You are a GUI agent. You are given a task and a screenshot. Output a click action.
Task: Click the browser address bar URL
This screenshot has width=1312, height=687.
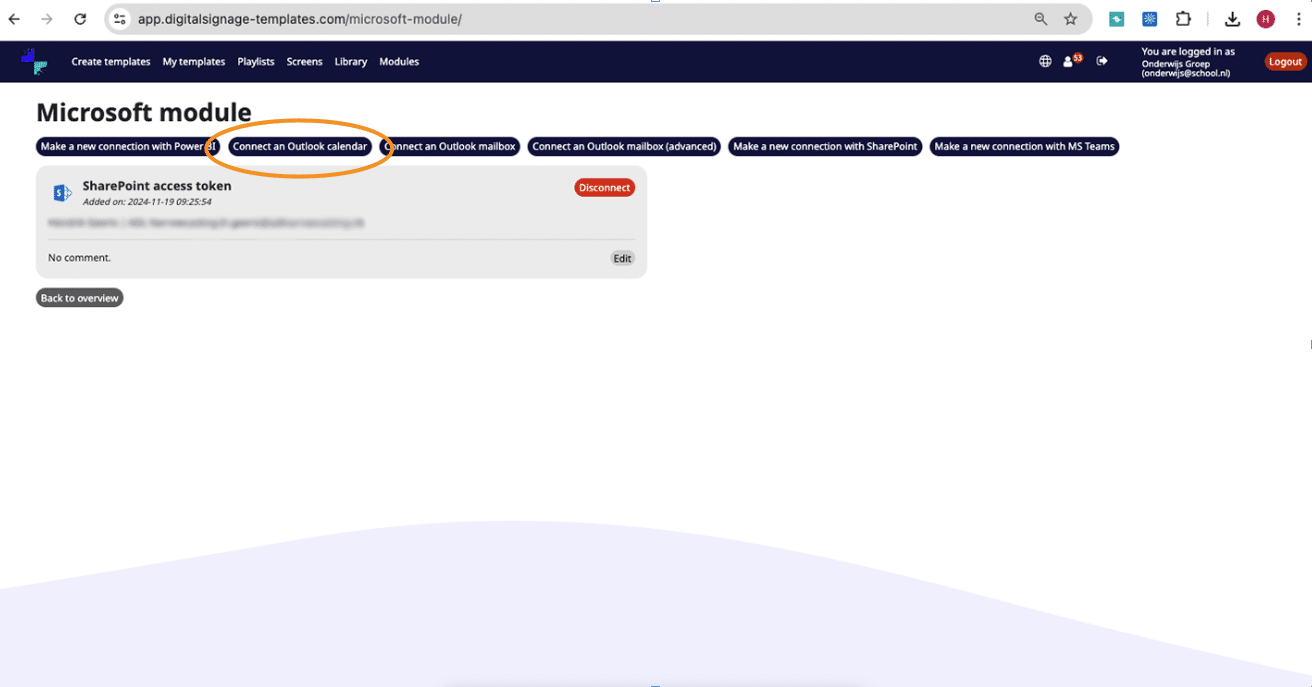(x=300, y=19)
